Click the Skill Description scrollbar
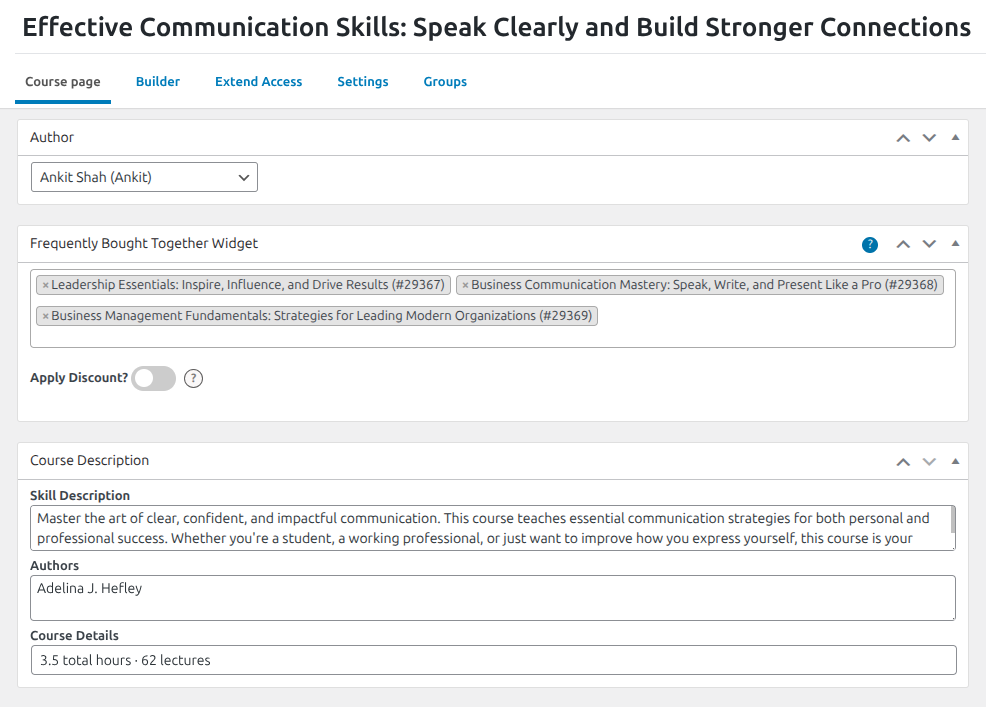Viewport: 986px width, 707px height. (x=952, y=520)
